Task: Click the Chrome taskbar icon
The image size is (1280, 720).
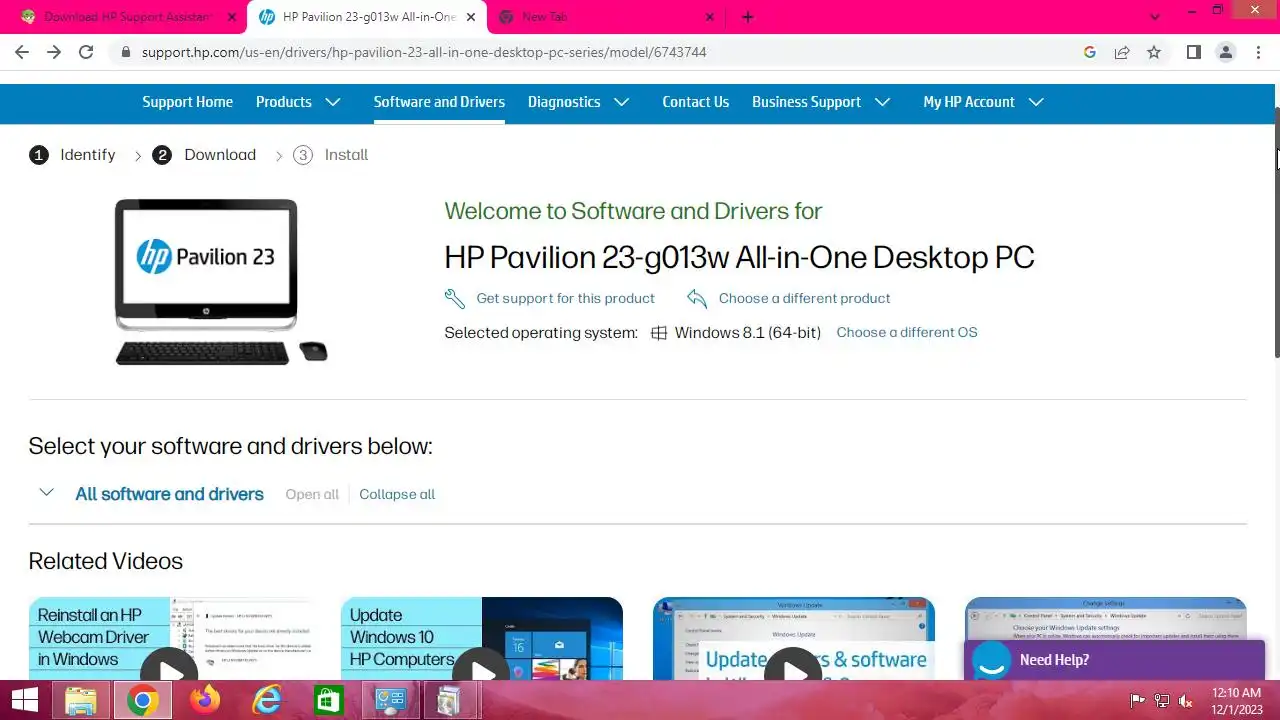Action: point(142,700)
